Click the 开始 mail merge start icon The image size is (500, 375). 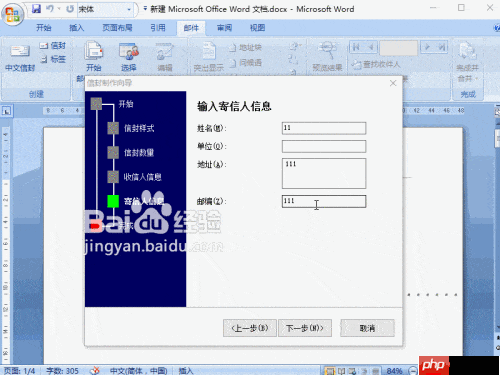point(93,56)
